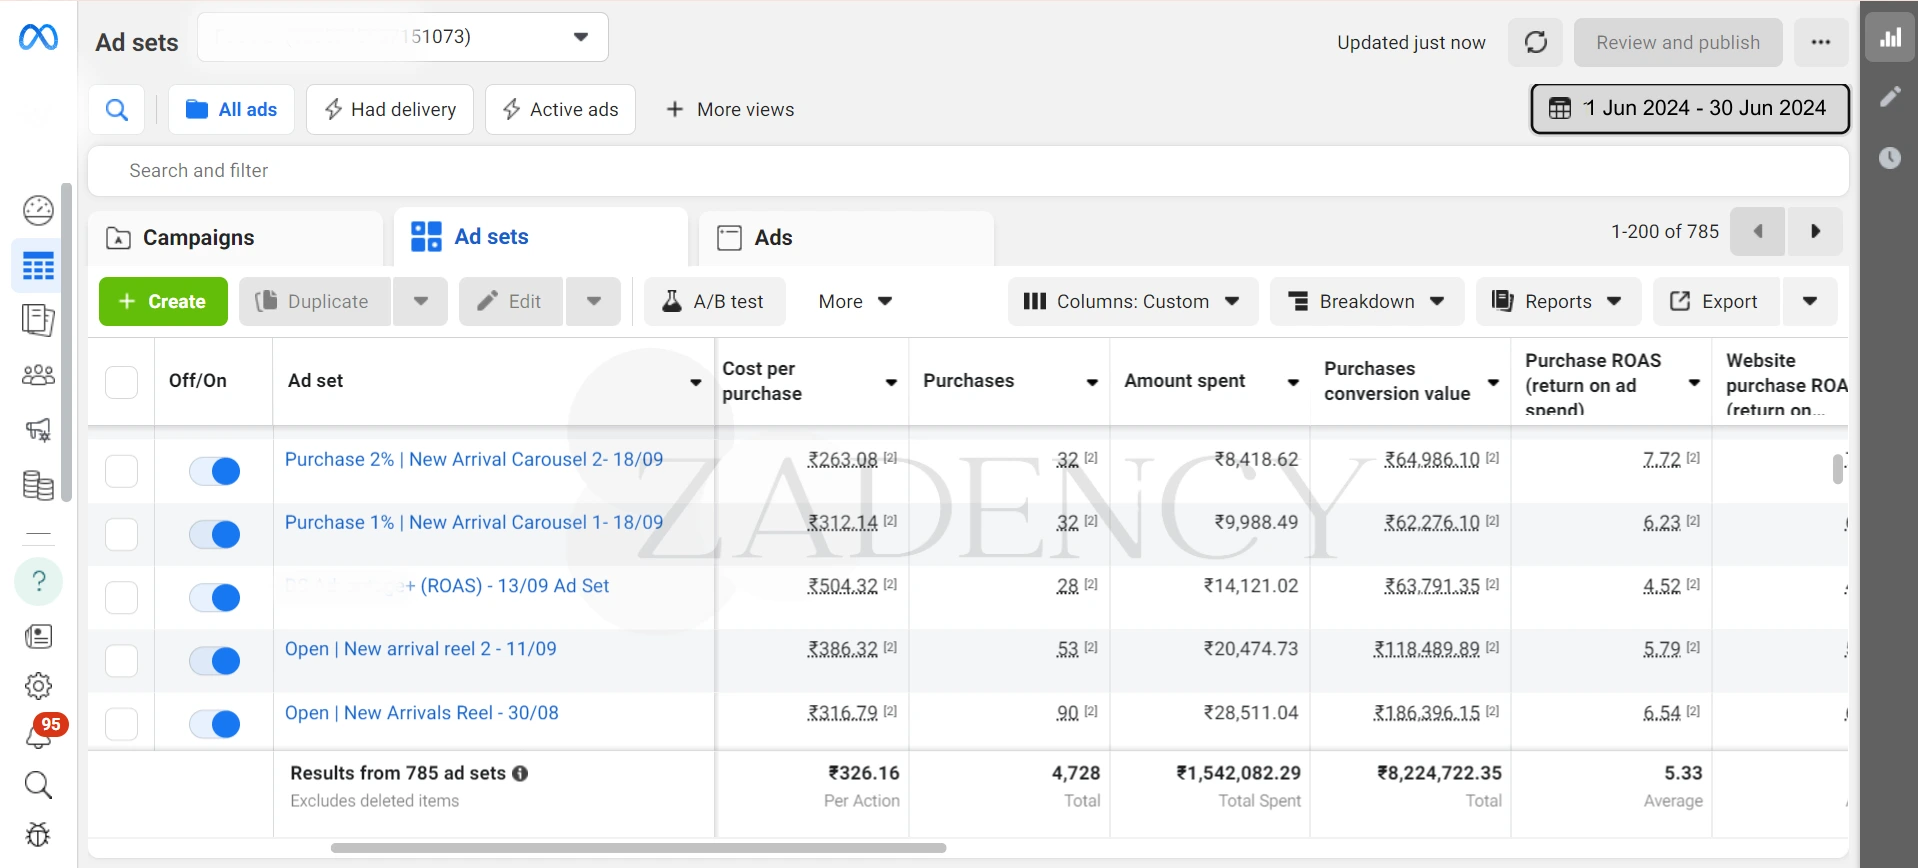This screenshot has height=868, width=1918.
Task: Click info icon next to Results from 785 ad sets
Action: click(520, 773)
